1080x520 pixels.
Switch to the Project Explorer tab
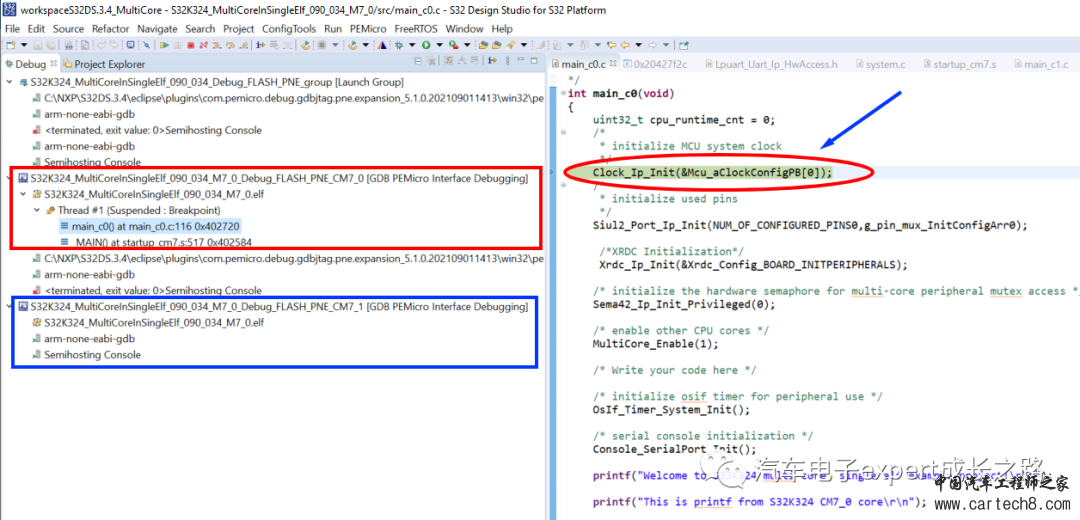coord(104,64)
